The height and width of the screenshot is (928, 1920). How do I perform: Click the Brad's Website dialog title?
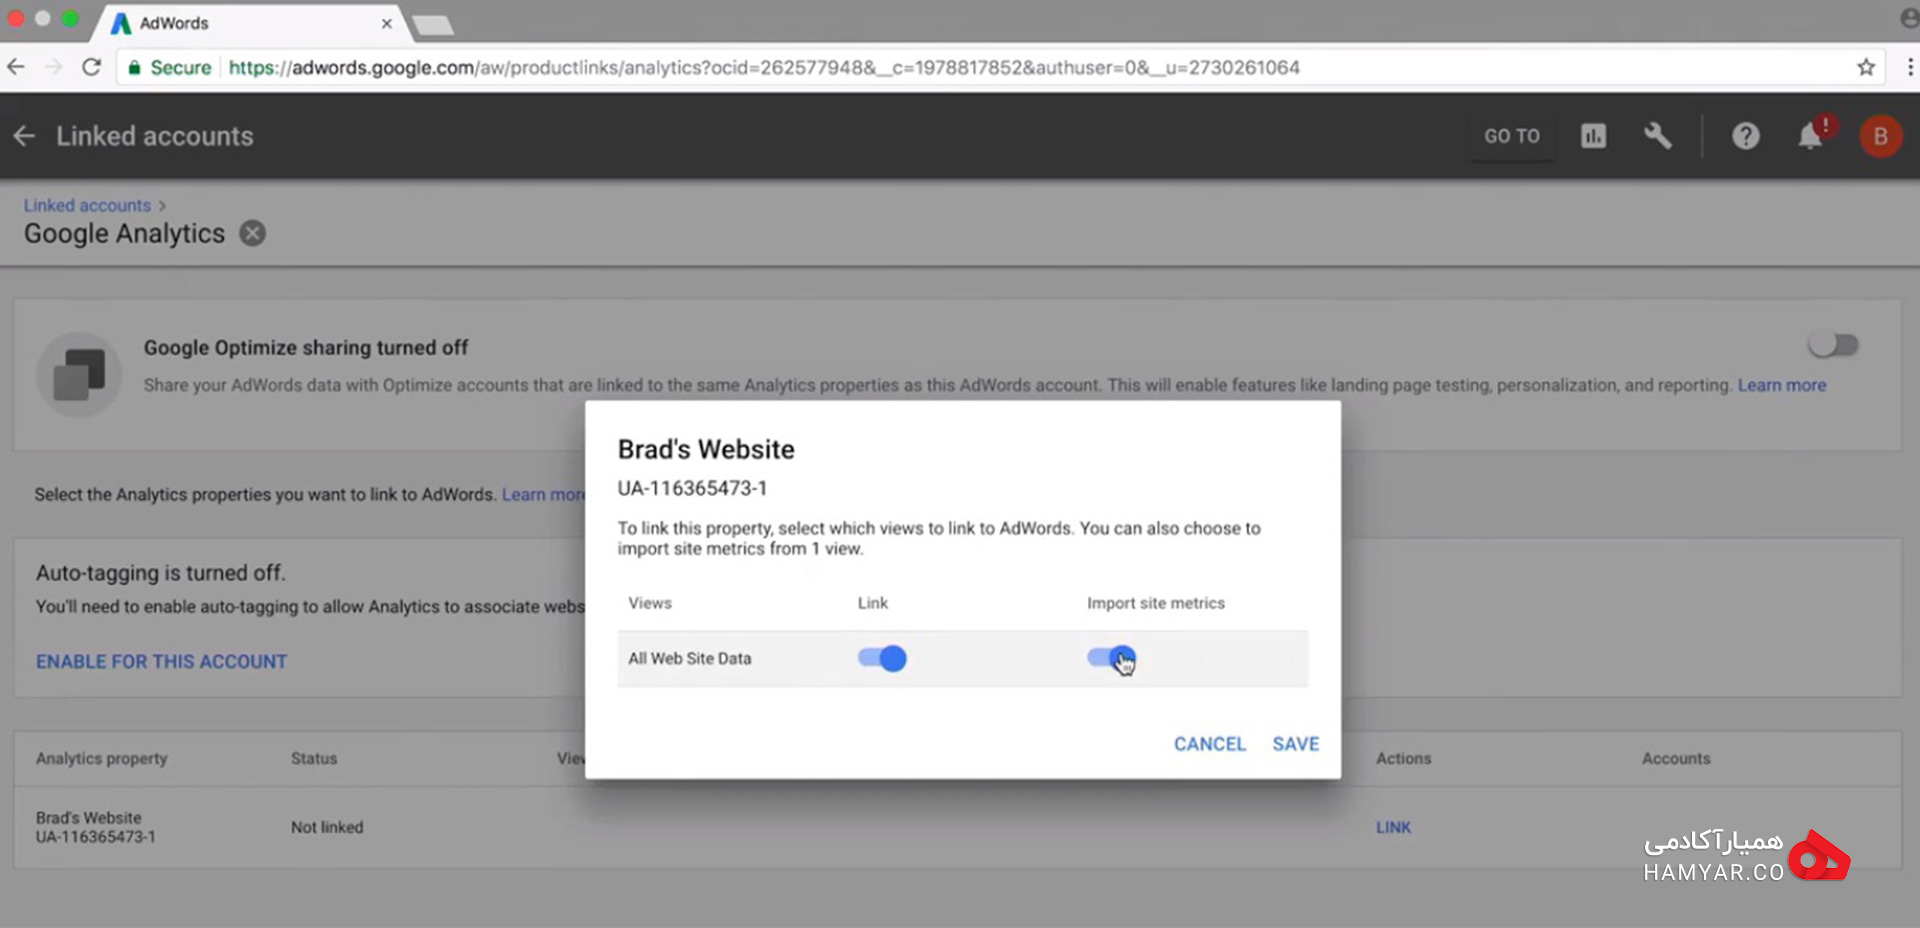[x=706, y=449]
